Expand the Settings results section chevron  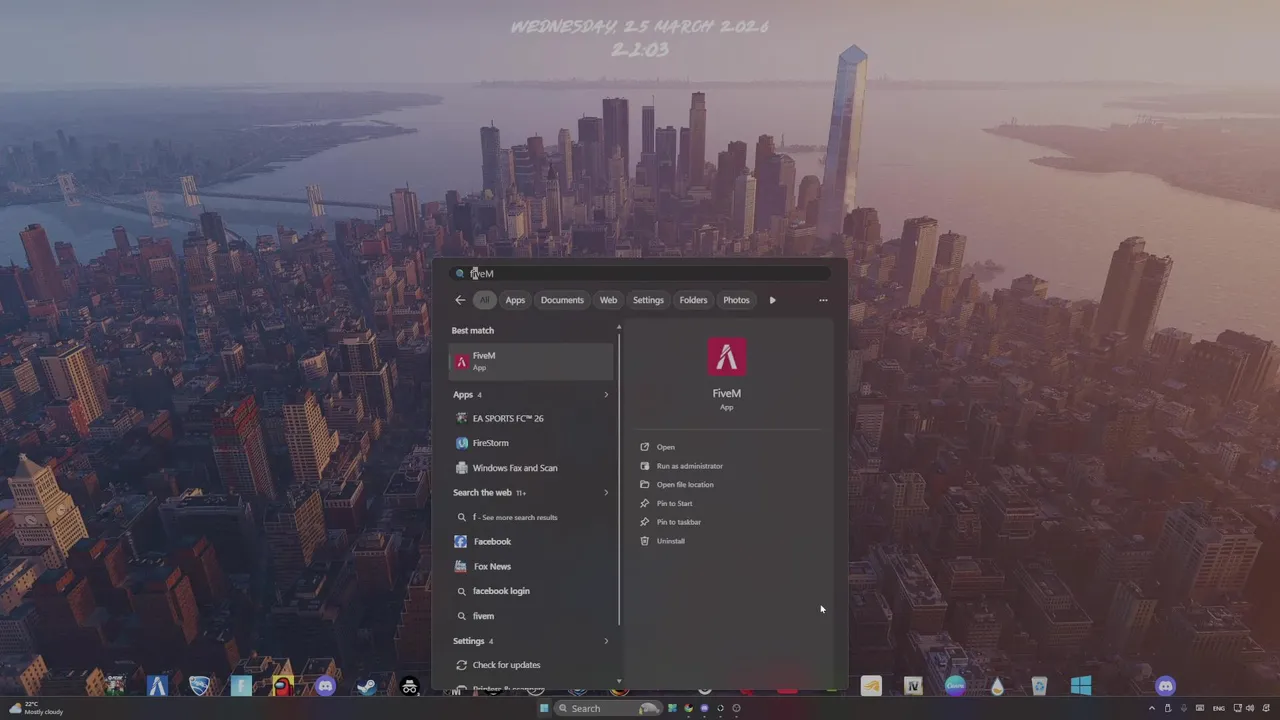(x=606, y=641)
